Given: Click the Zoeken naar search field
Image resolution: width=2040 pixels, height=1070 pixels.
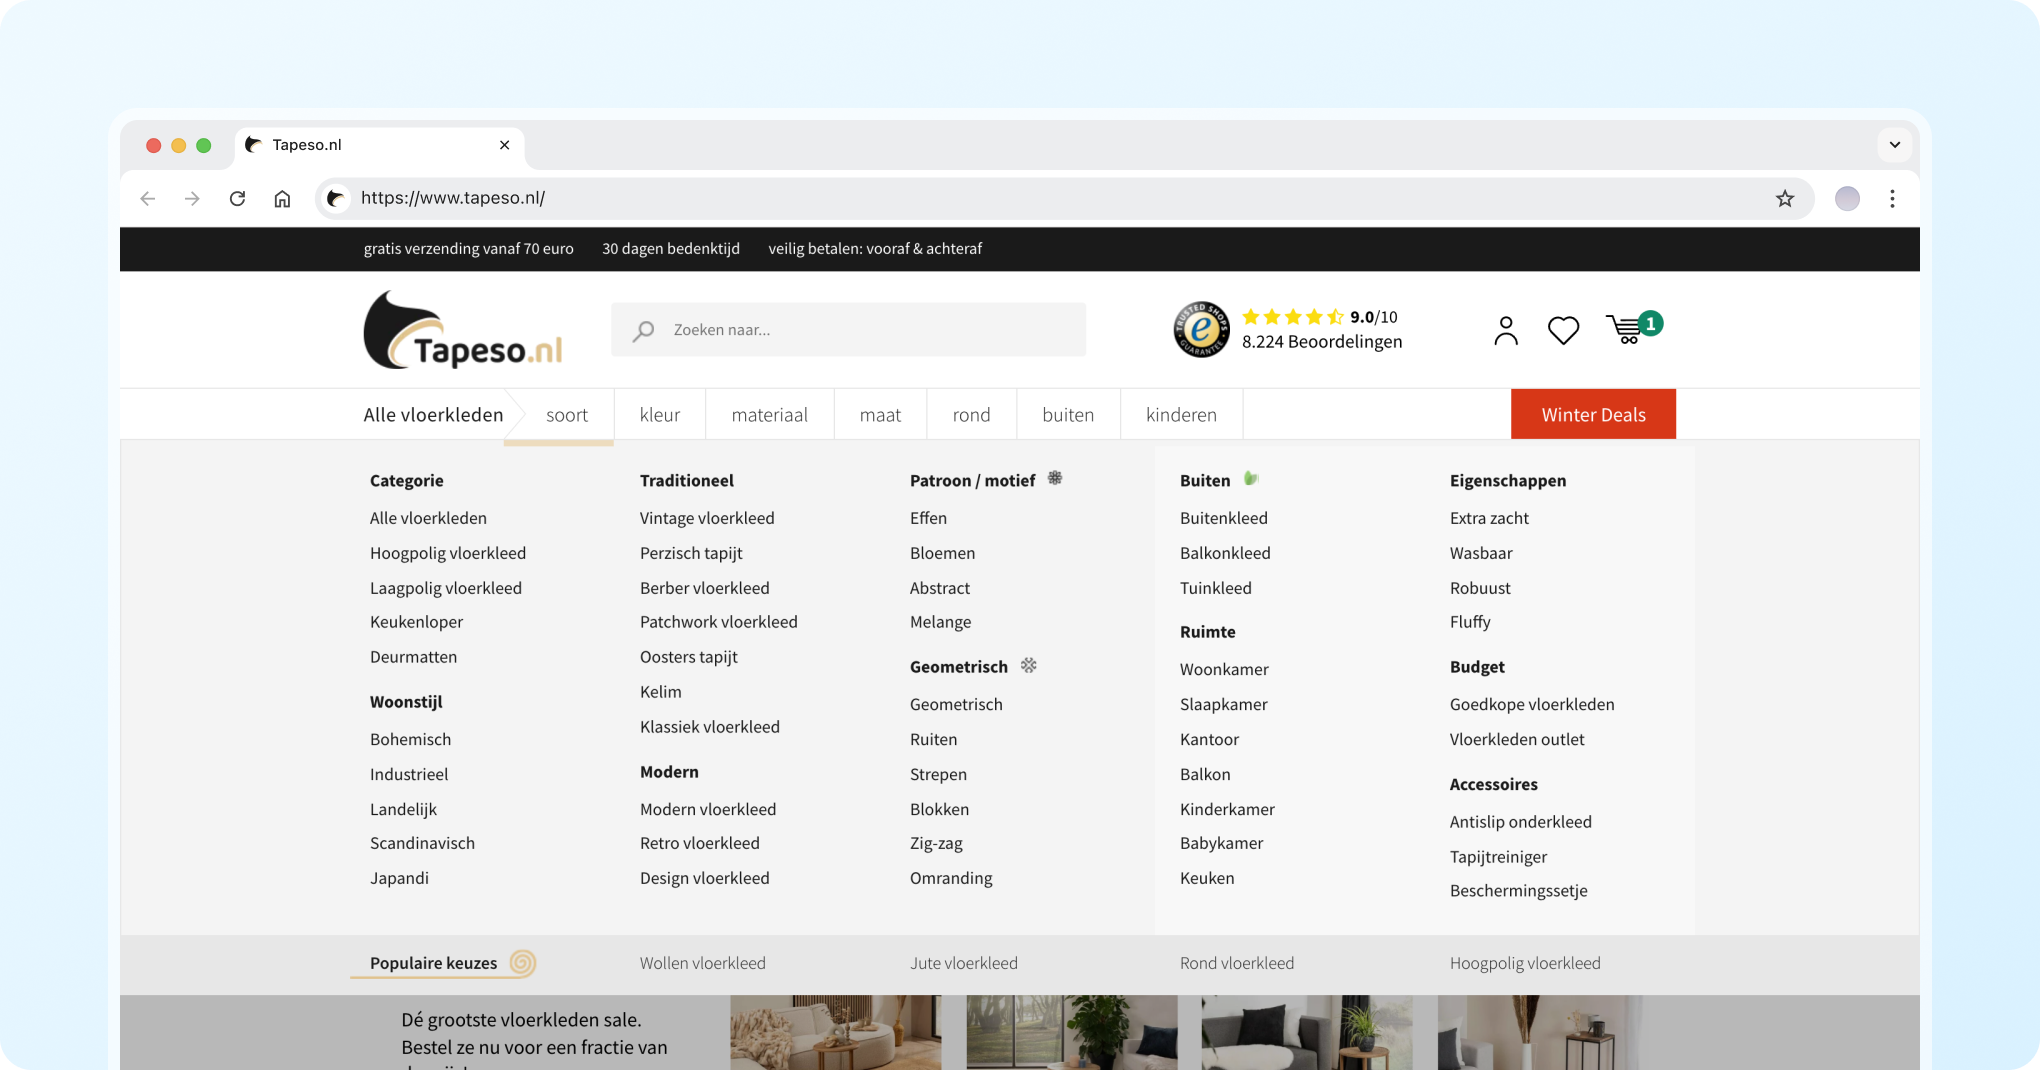Looking at the screenshot, I should [860, 330].
